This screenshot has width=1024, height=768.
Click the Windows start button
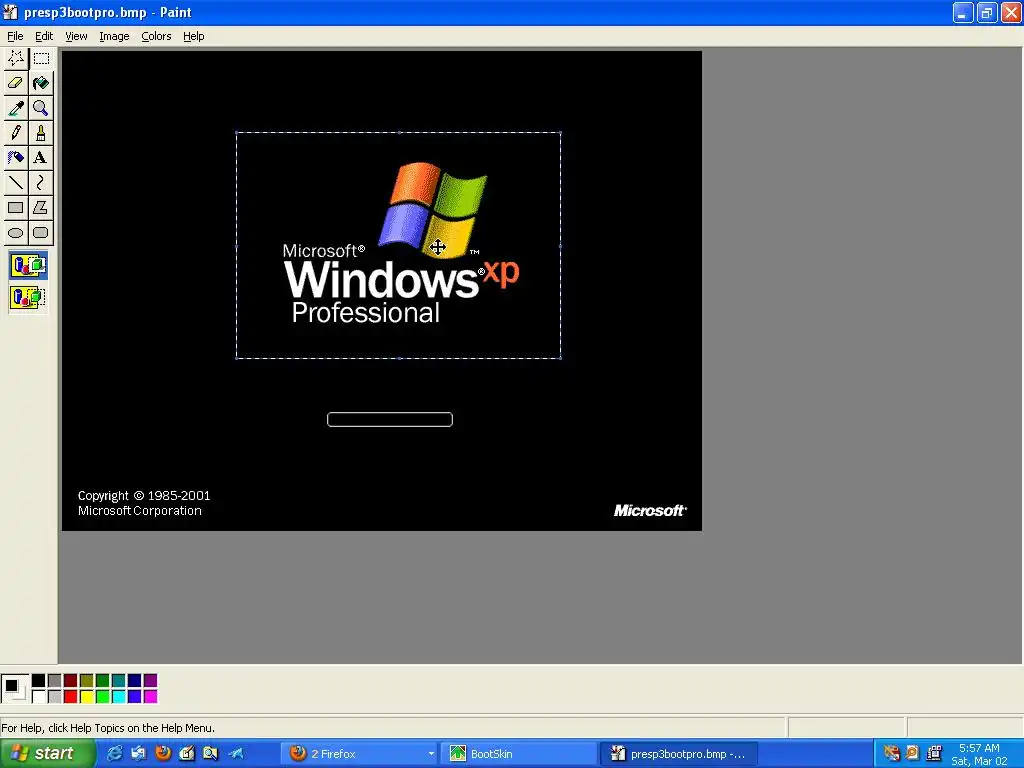[47, 753]
